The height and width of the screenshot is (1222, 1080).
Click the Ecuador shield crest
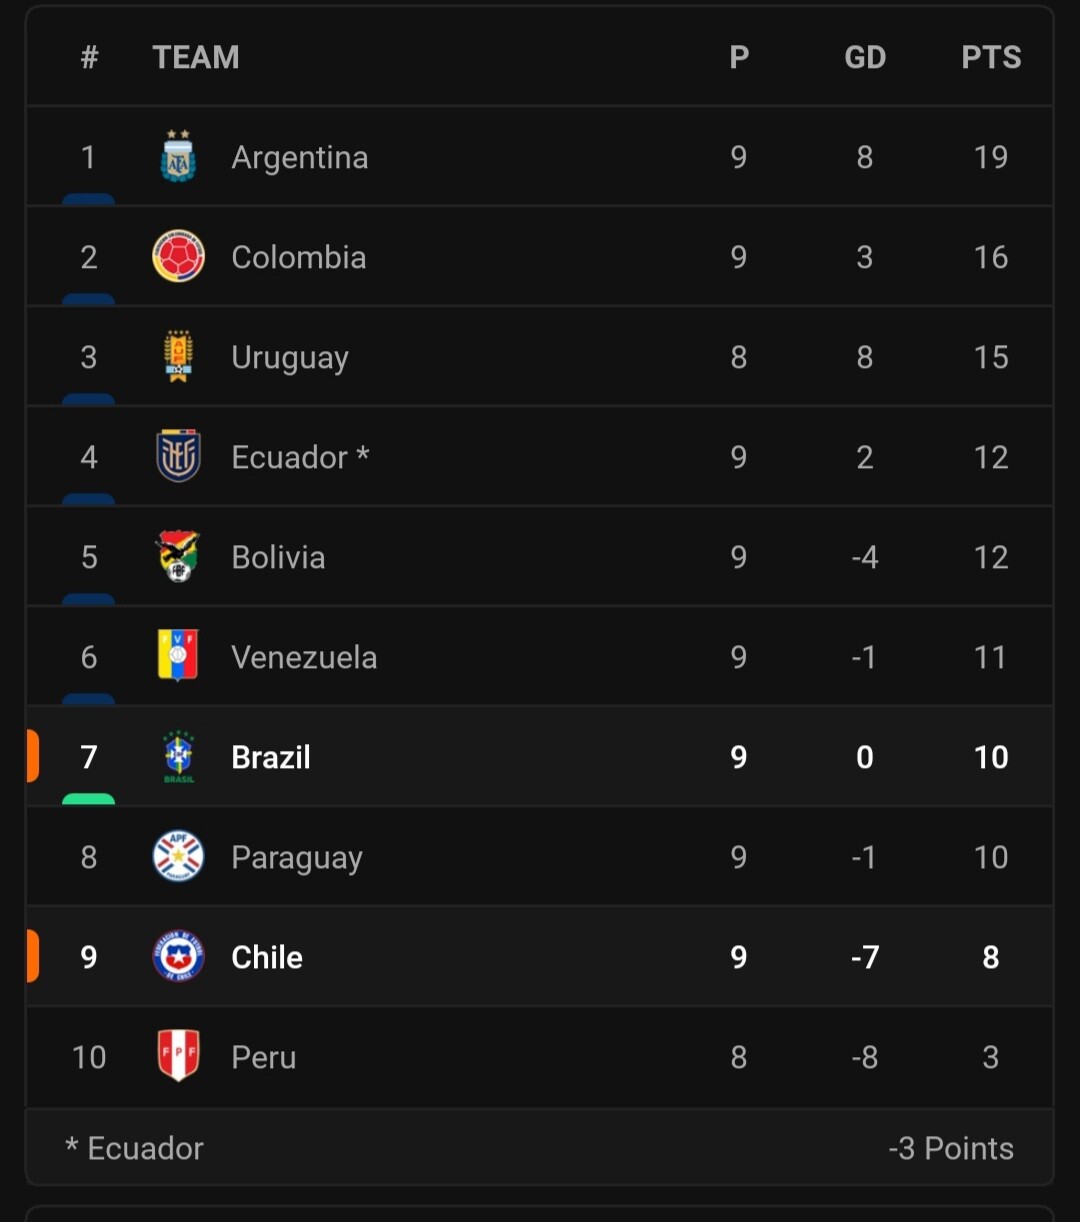(178, 457)
